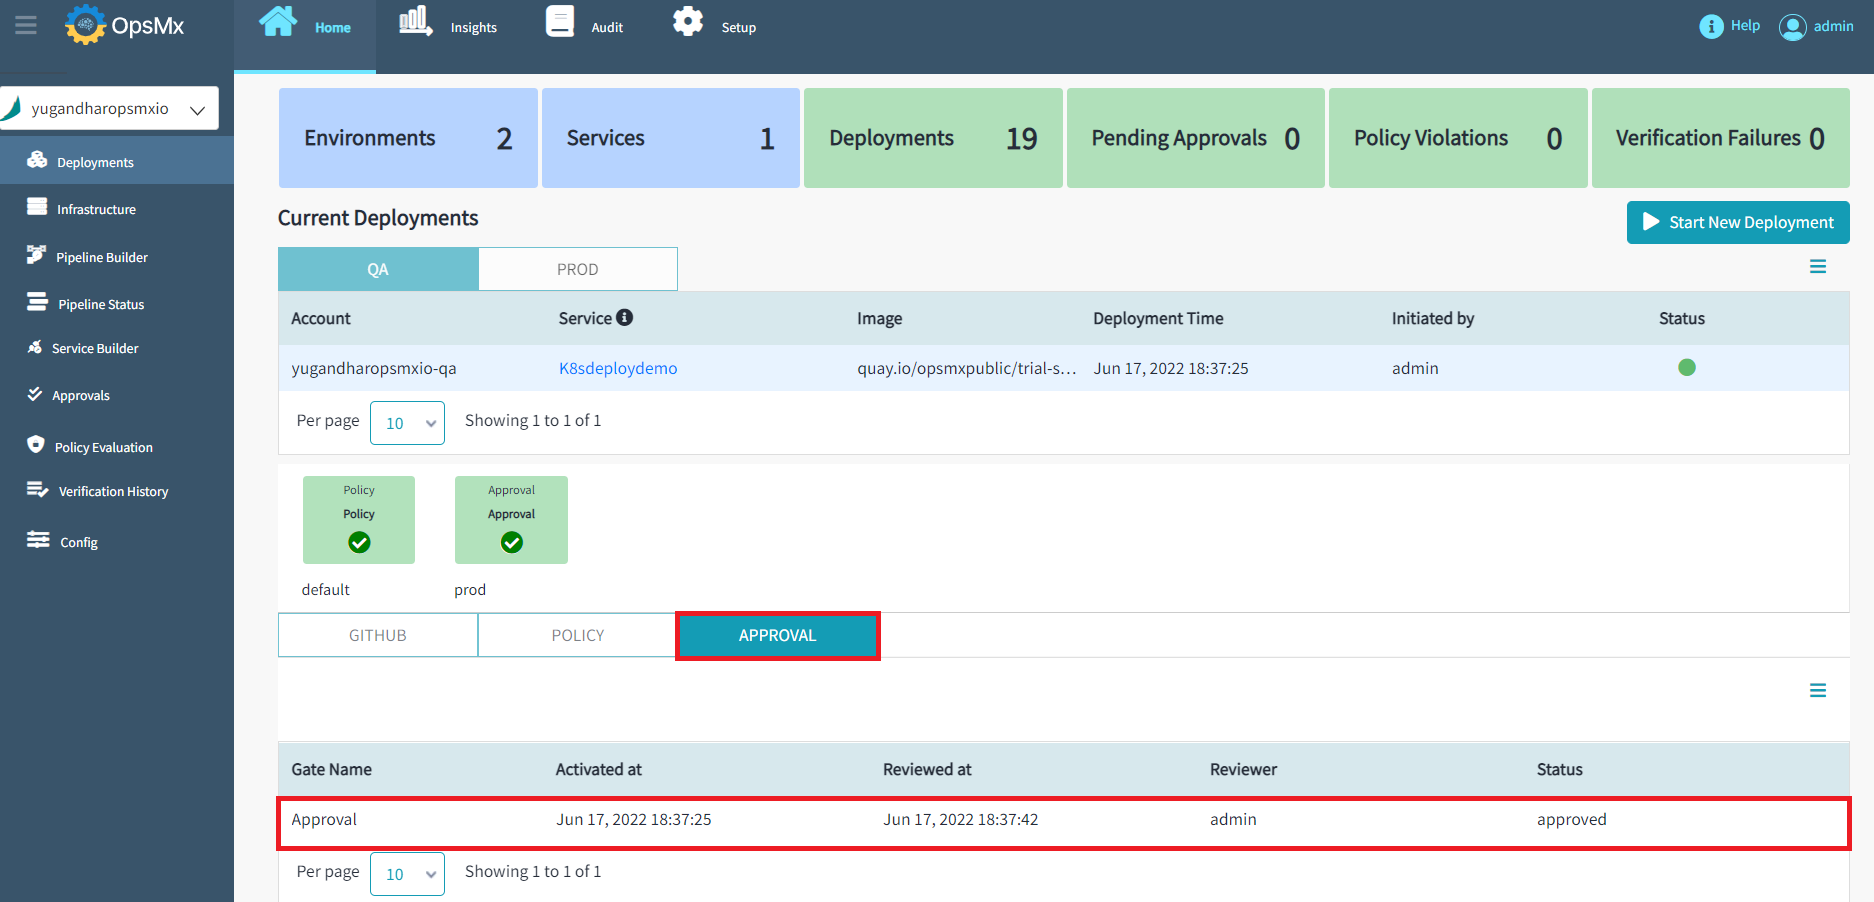Open the deployments Per page dropdown
Screen dimensions: 1874x902
[x=407, y=423]
